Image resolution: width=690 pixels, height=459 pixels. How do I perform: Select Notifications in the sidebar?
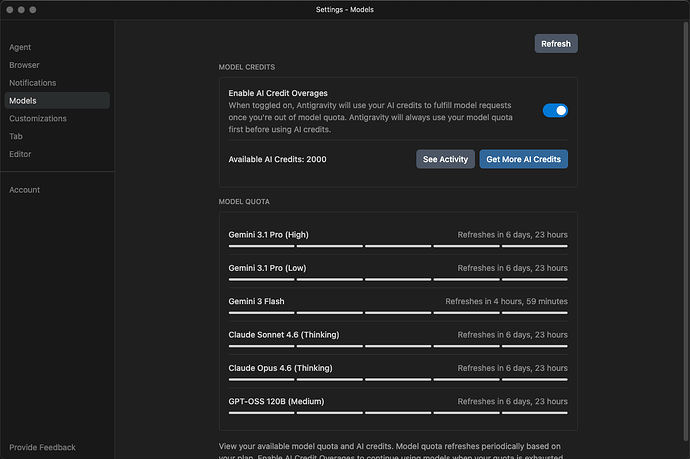[33, 83]
